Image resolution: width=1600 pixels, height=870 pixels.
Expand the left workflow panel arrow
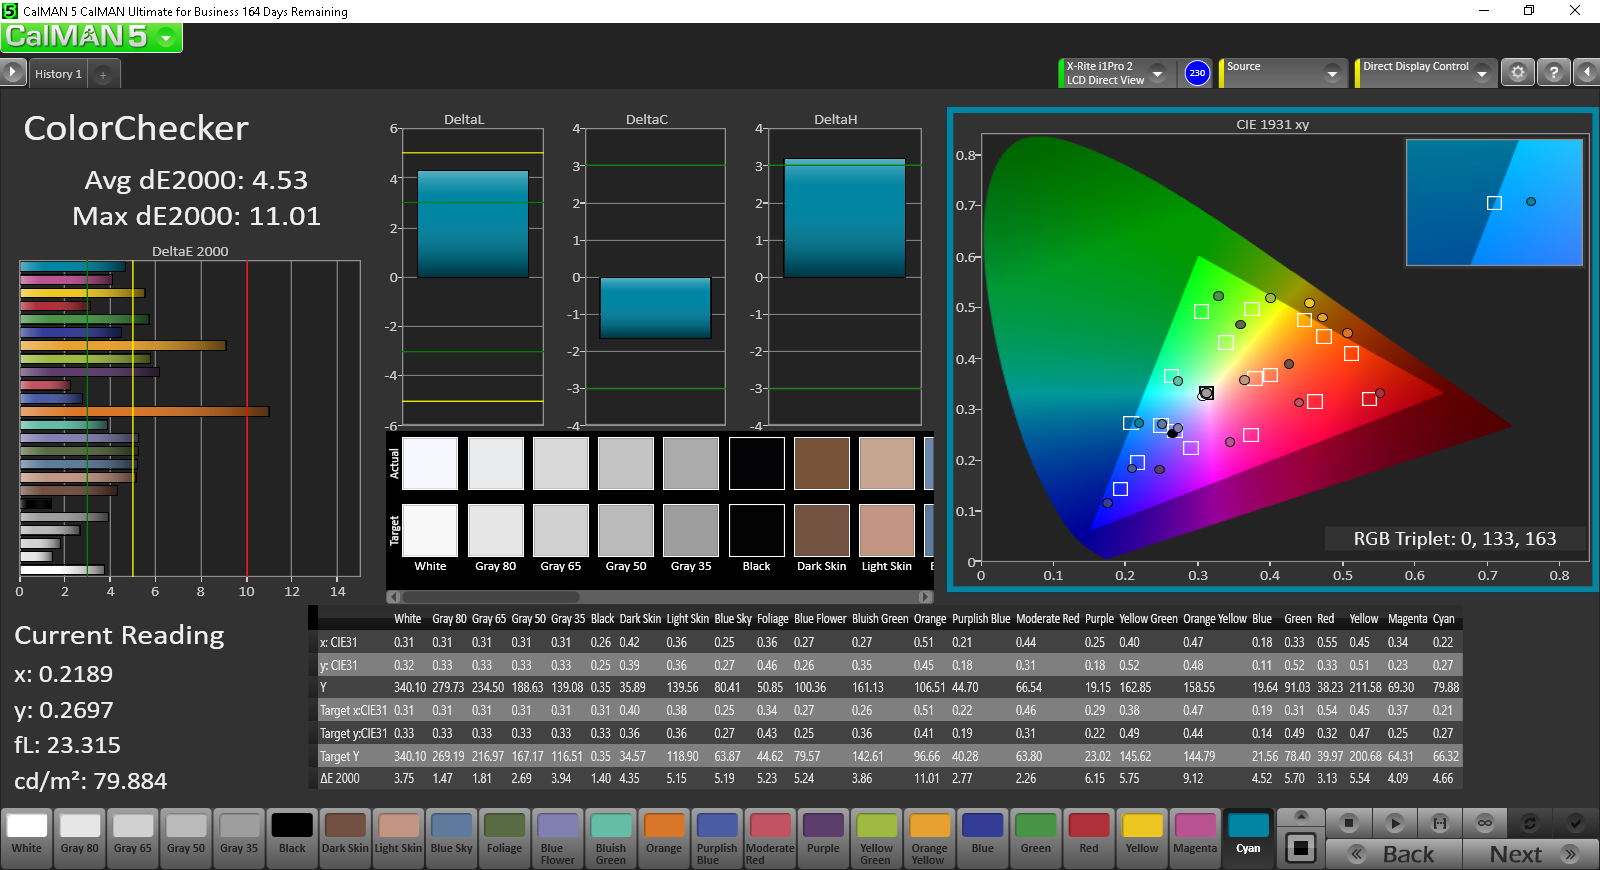12,72
